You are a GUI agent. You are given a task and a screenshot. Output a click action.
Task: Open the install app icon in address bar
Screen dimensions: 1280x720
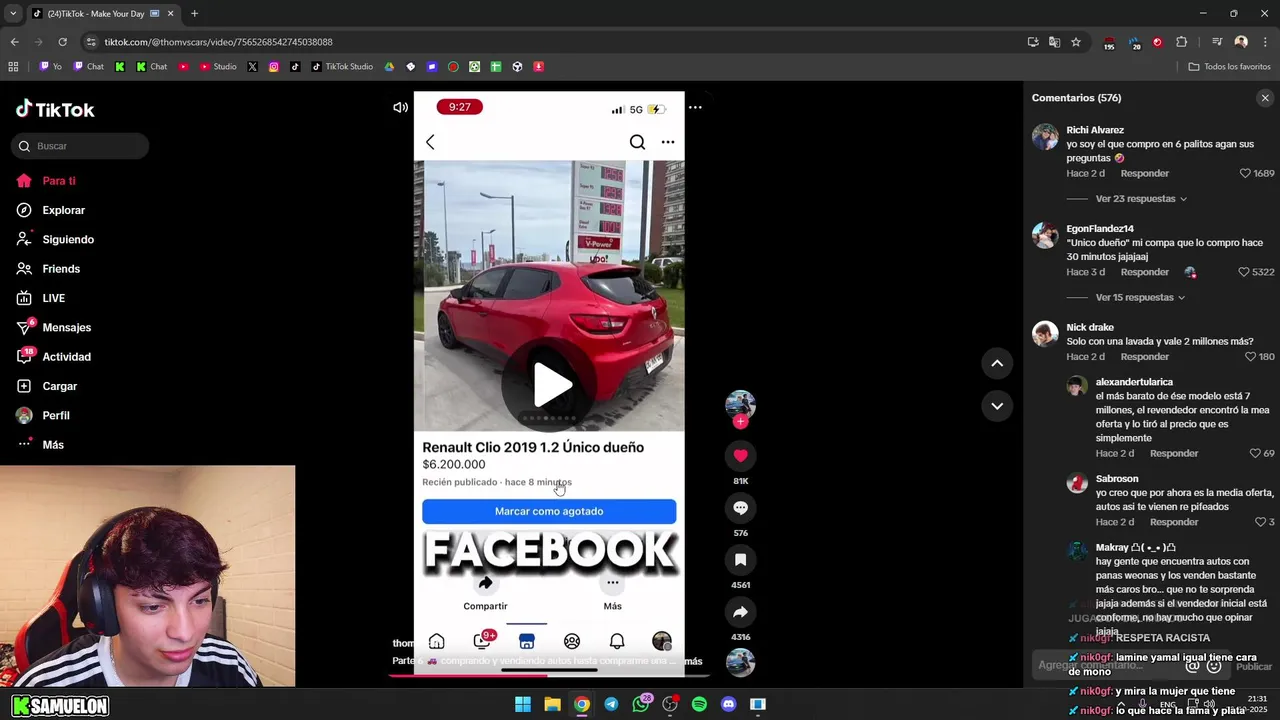coord(1033,42)
